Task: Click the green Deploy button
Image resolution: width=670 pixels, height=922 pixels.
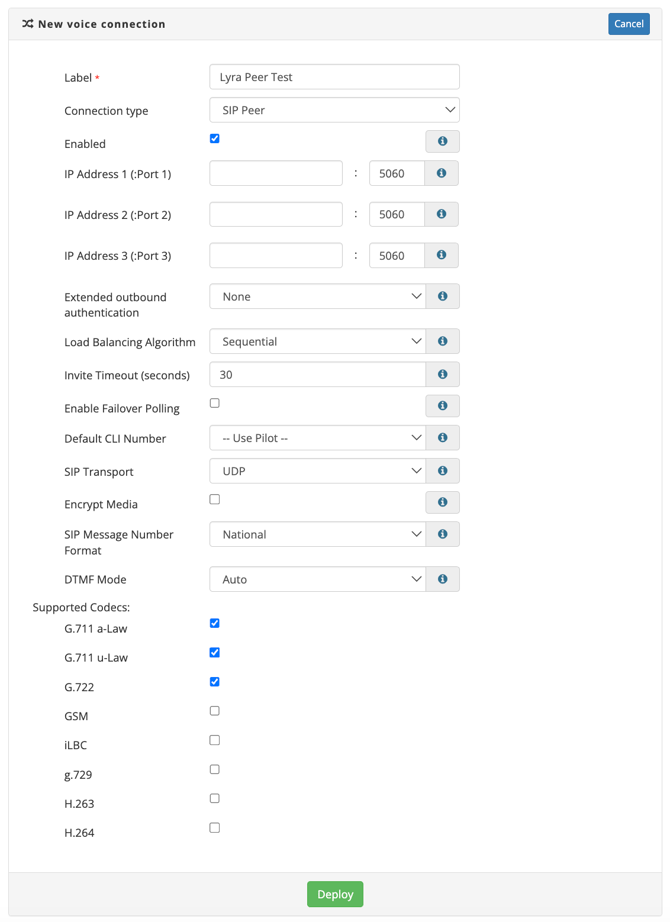Action: [x=335, y=895]
